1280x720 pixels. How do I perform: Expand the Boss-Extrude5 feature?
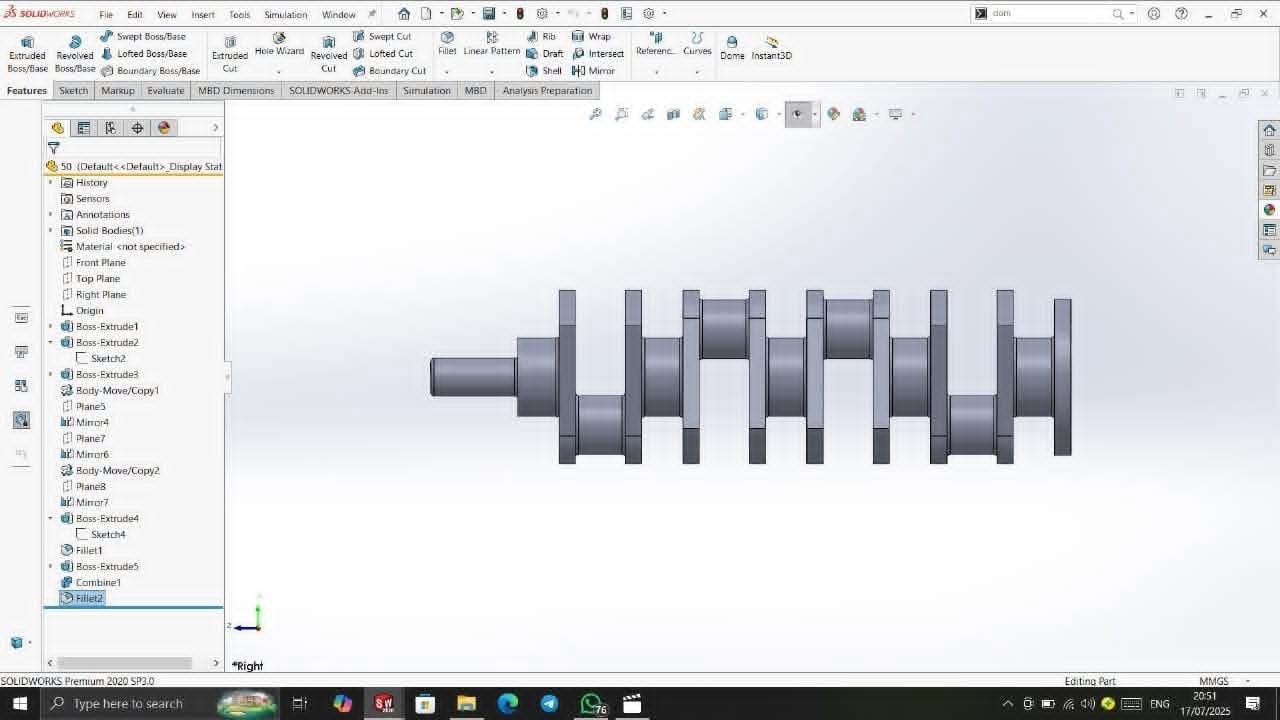point(51,566)
